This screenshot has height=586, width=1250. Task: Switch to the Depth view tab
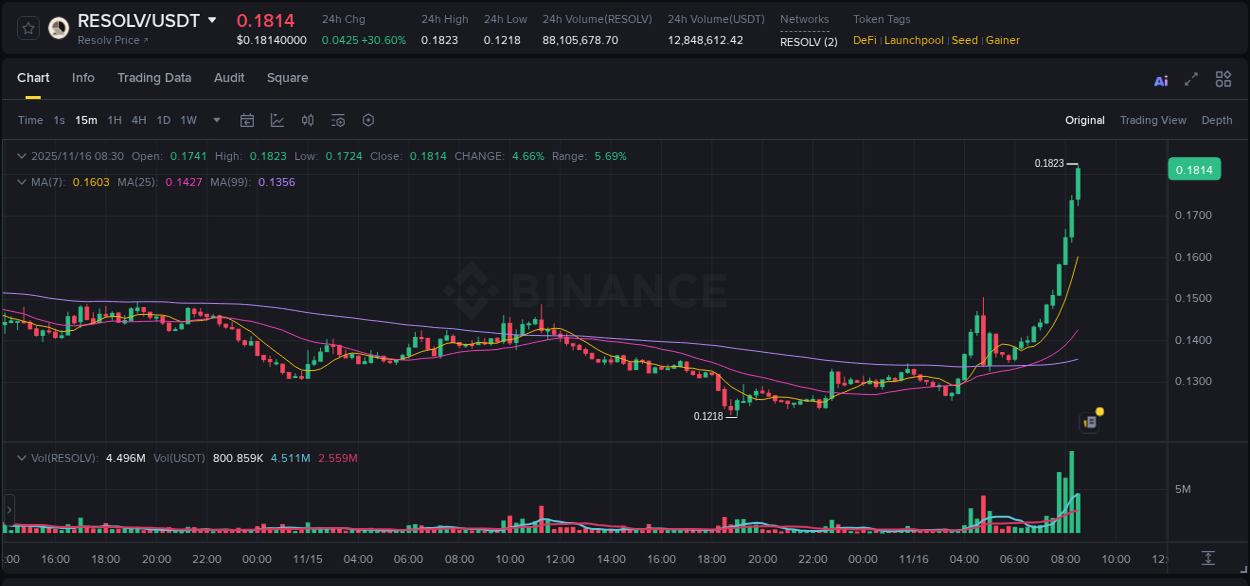pos(1216,120)
